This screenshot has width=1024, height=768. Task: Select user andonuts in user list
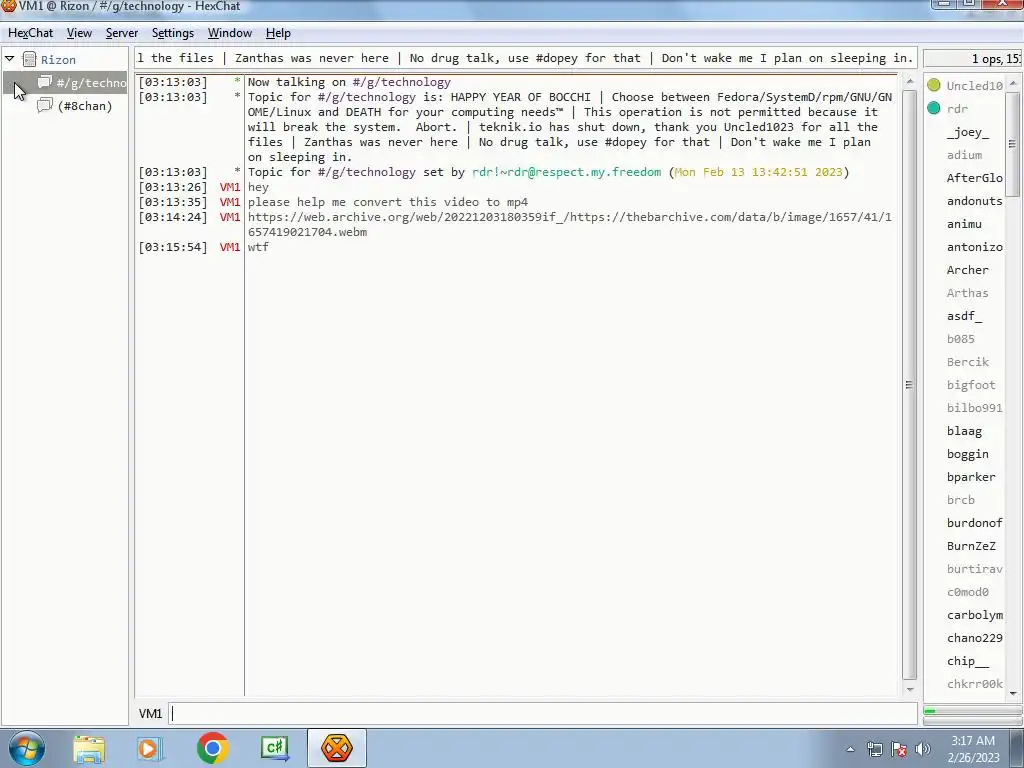coord(974,200)
